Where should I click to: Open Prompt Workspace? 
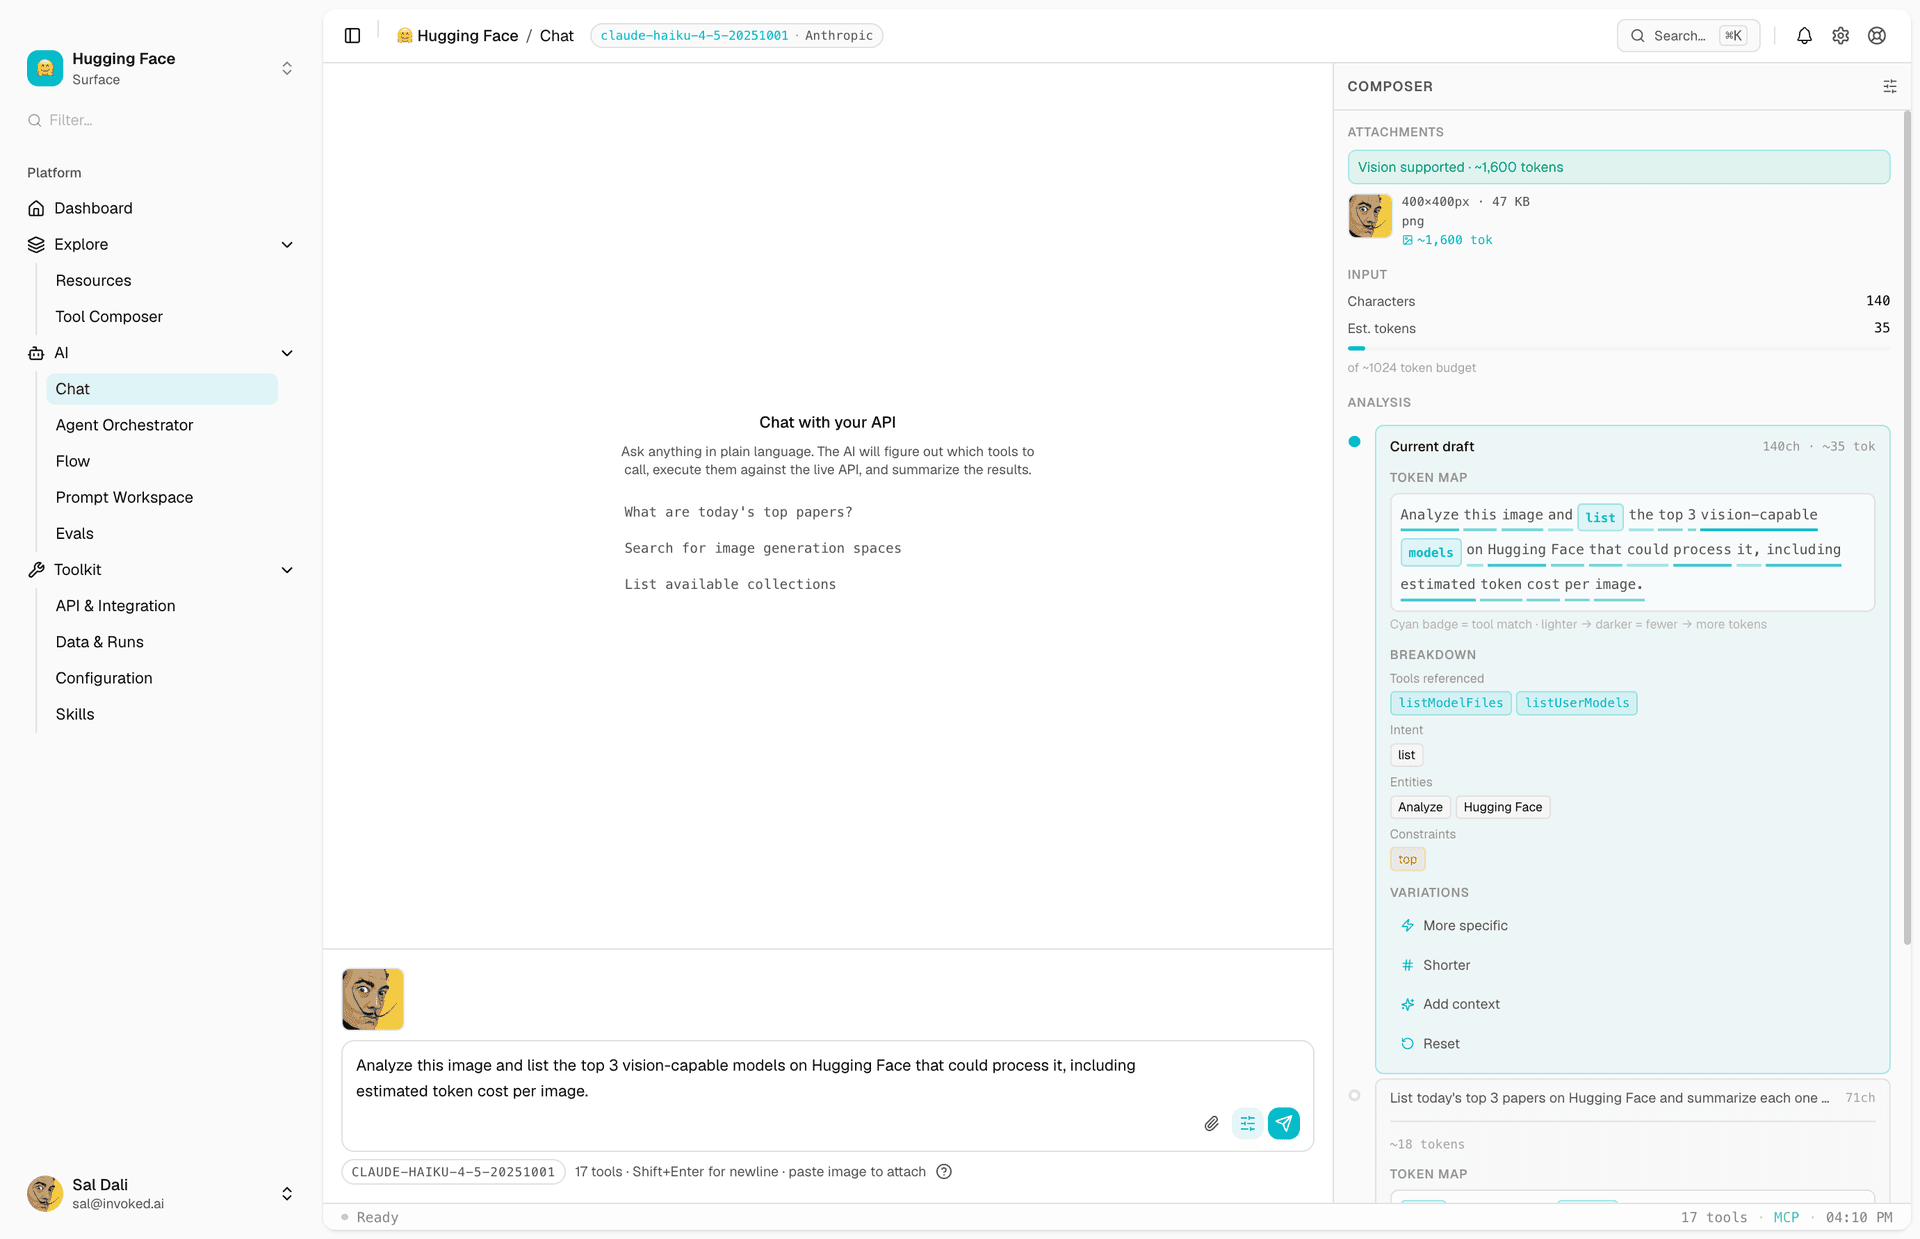pyautogui.click(x=124, y=497)
